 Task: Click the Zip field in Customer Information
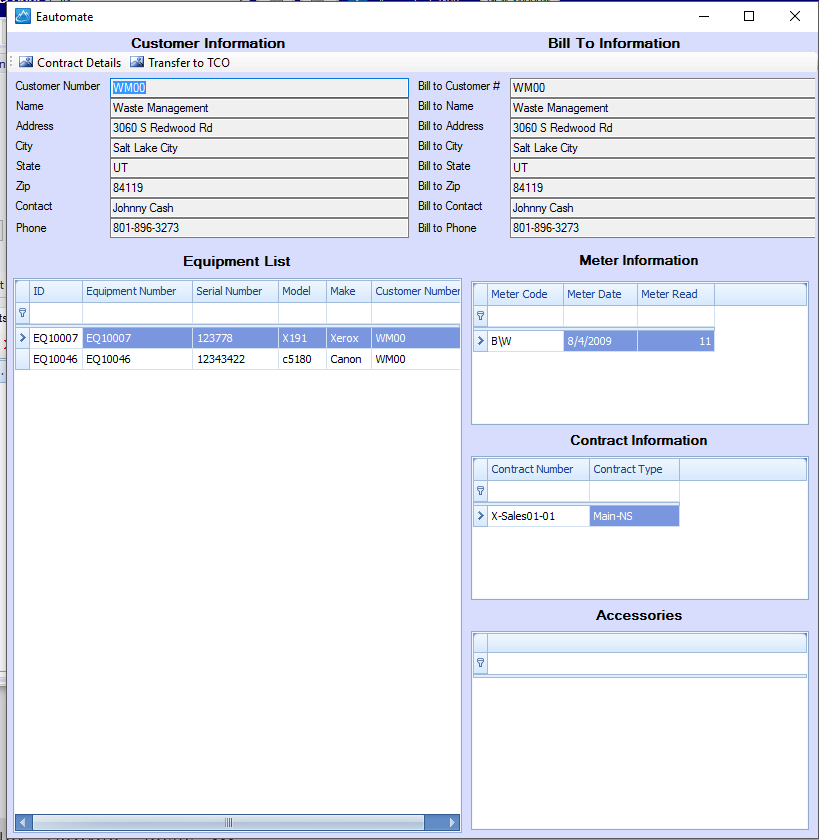tap(259, 188)
